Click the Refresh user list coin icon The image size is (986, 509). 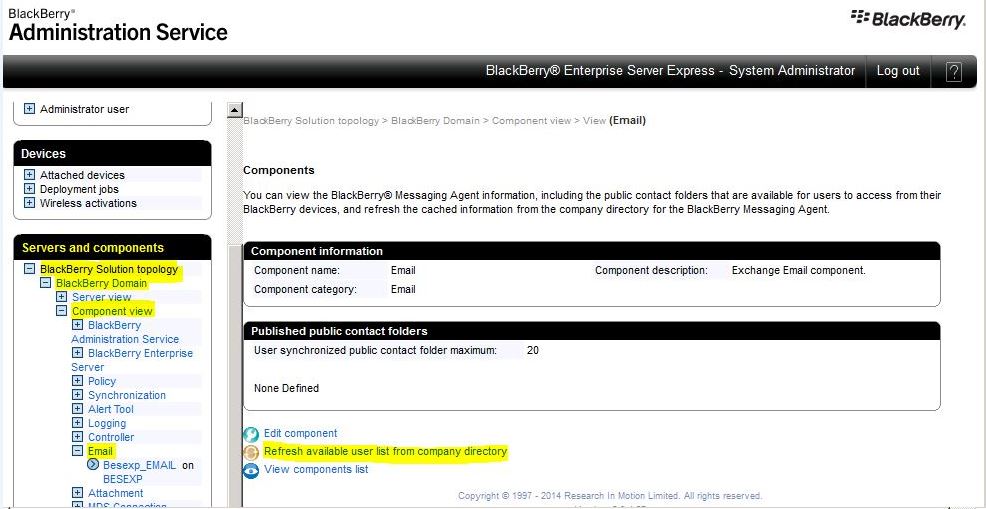pos(251,453)
